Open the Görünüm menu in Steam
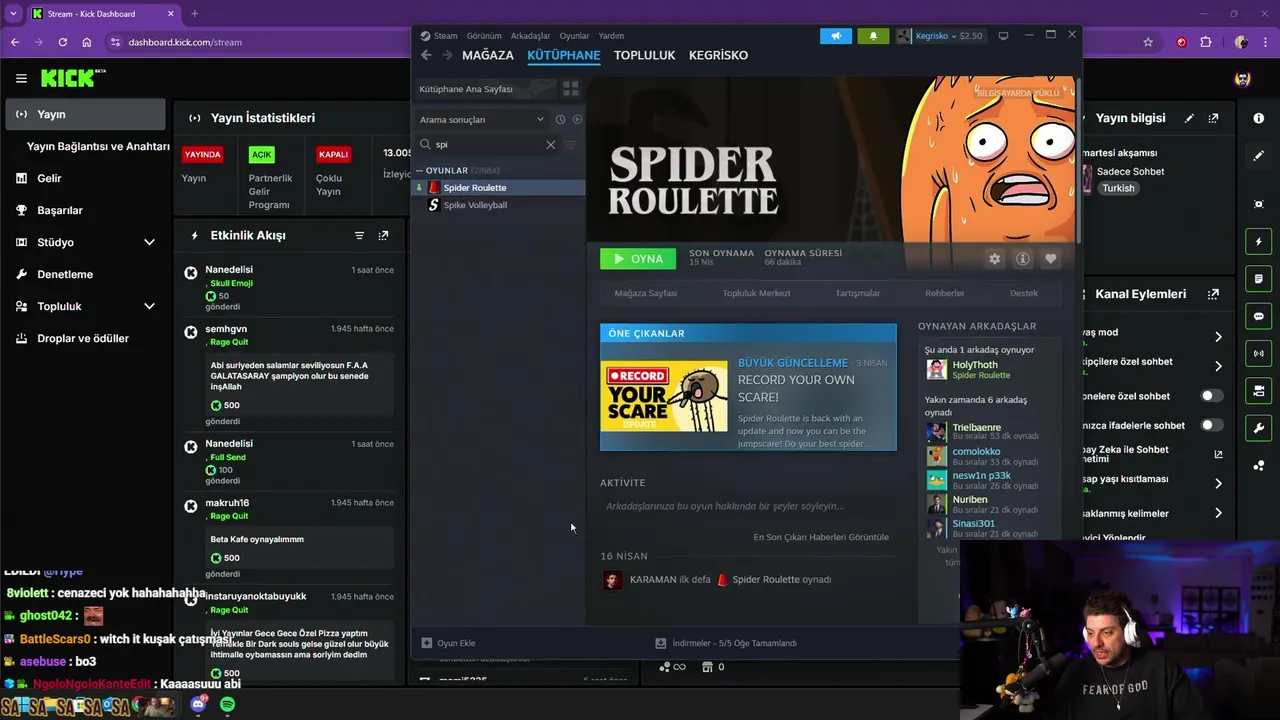 [484, 36]
